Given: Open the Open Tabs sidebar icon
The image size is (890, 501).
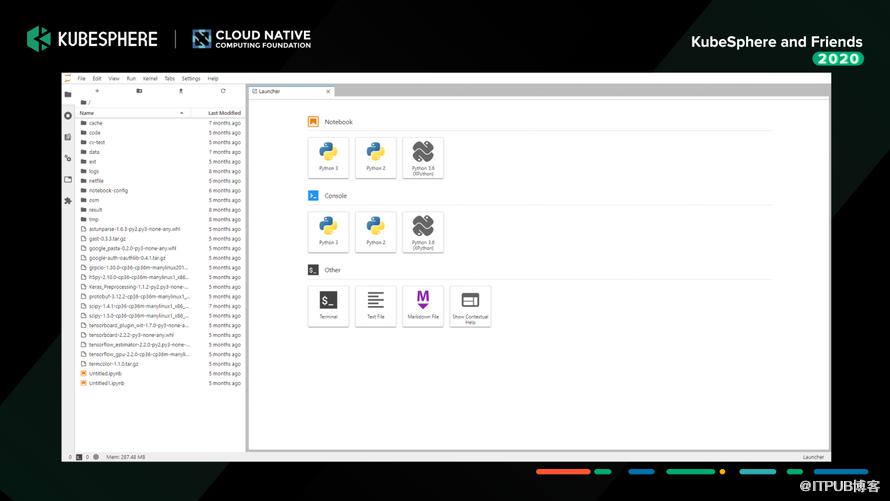Looking at the screenshot, I should pos(68,179).
